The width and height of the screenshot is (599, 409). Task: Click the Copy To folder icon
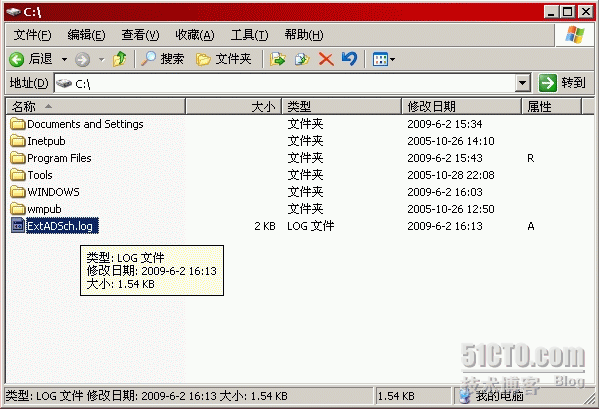click(302, 59)
